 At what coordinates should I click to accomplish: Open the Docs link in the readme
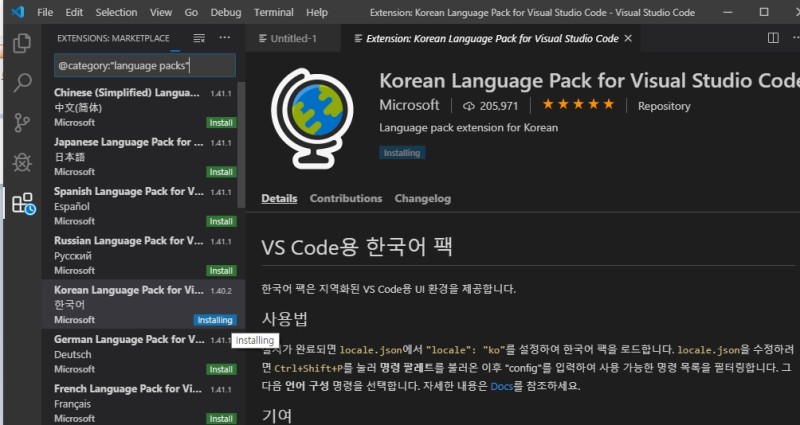pos(502,386)
